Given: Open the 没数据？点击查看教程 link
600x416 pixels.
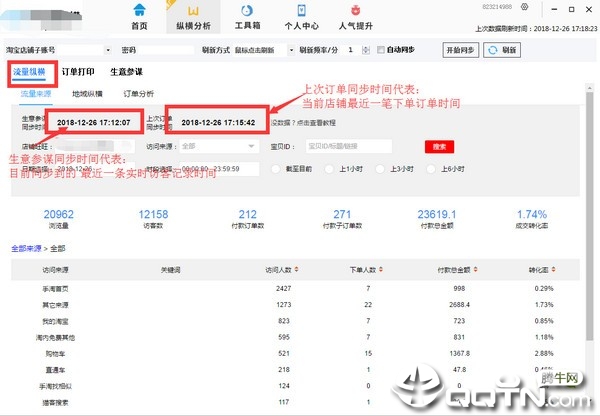Looking at the screenshot, I should (303, 123).
